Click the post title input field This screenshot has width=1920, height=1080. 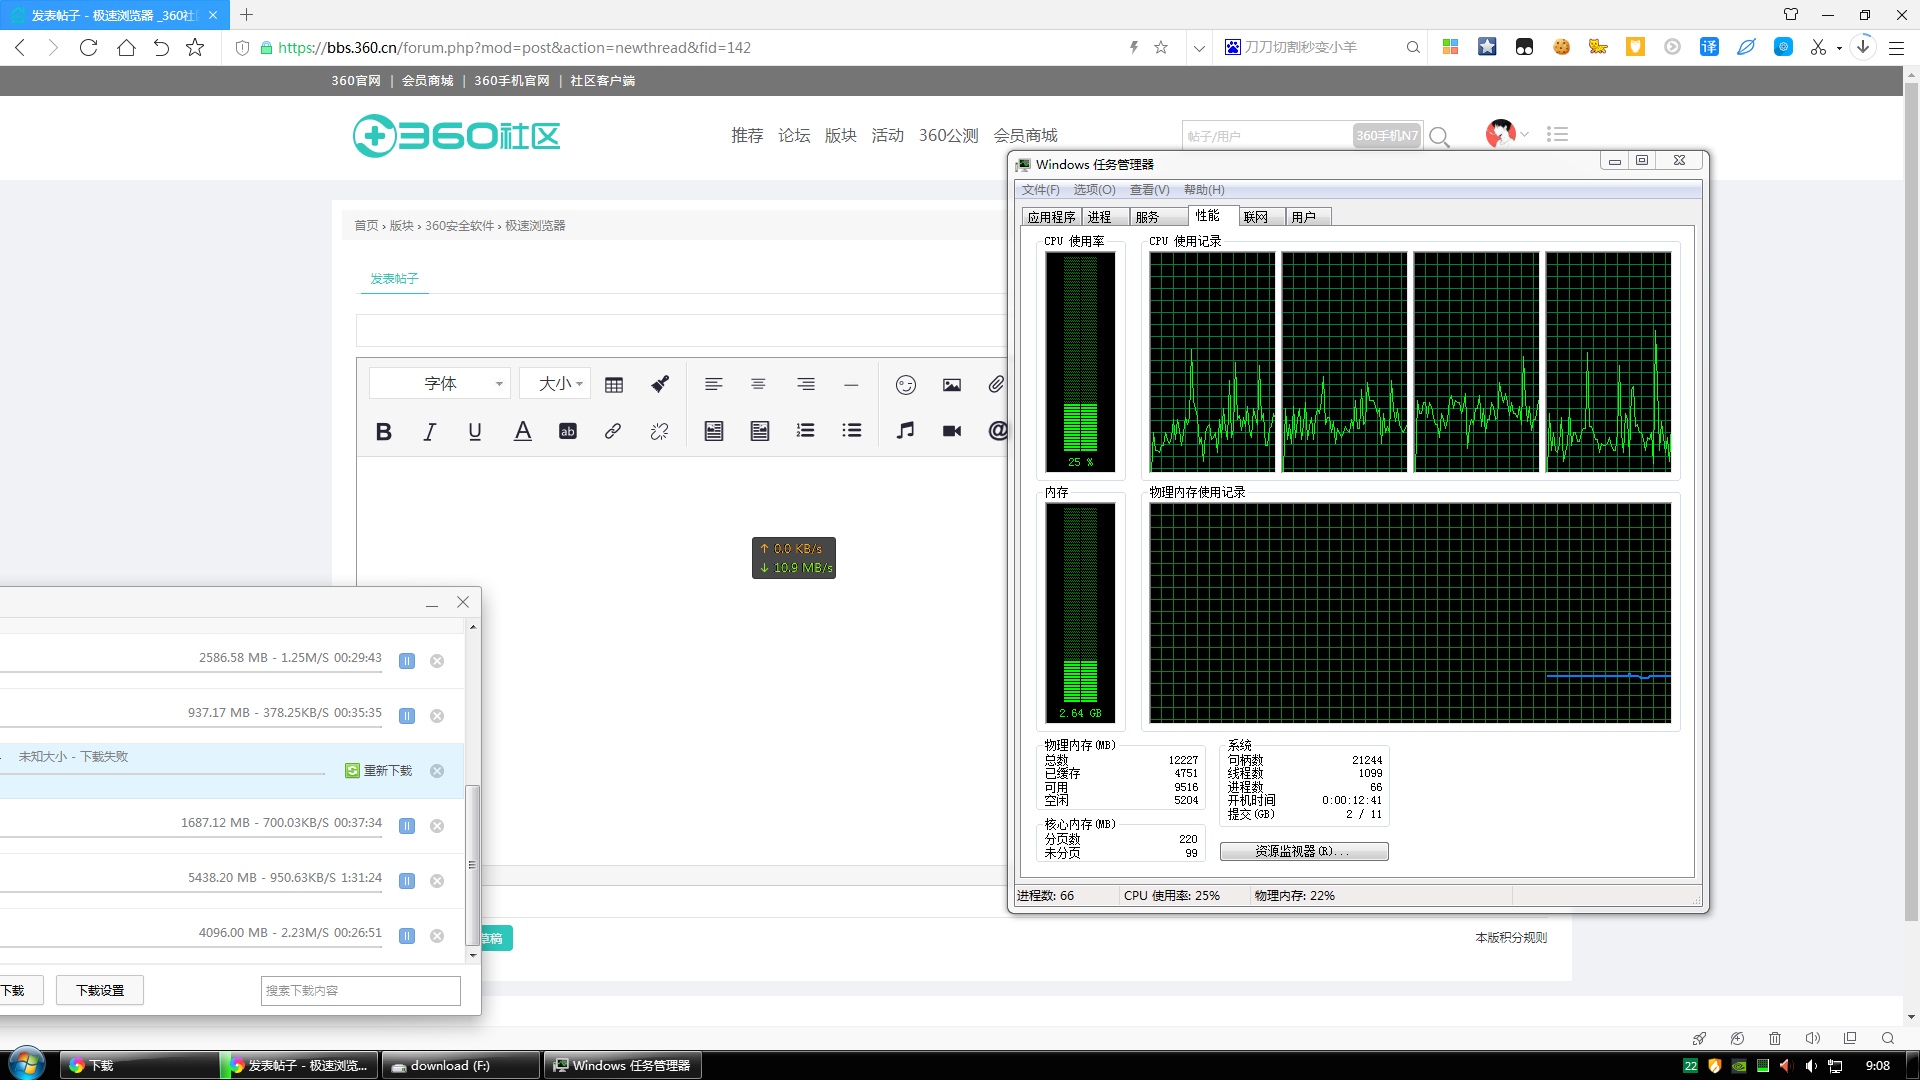682,330
